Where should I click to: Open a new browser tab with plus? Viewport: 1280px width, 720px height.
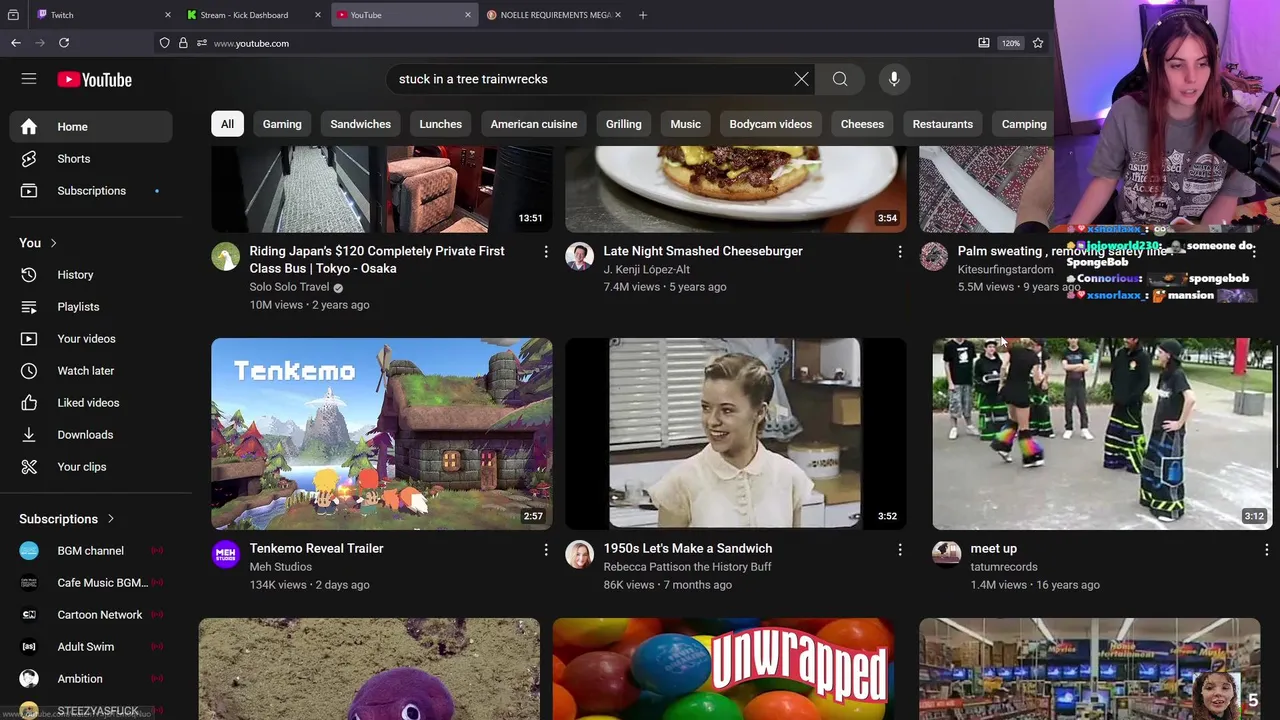pyautogui.click(x=643, y=15)
